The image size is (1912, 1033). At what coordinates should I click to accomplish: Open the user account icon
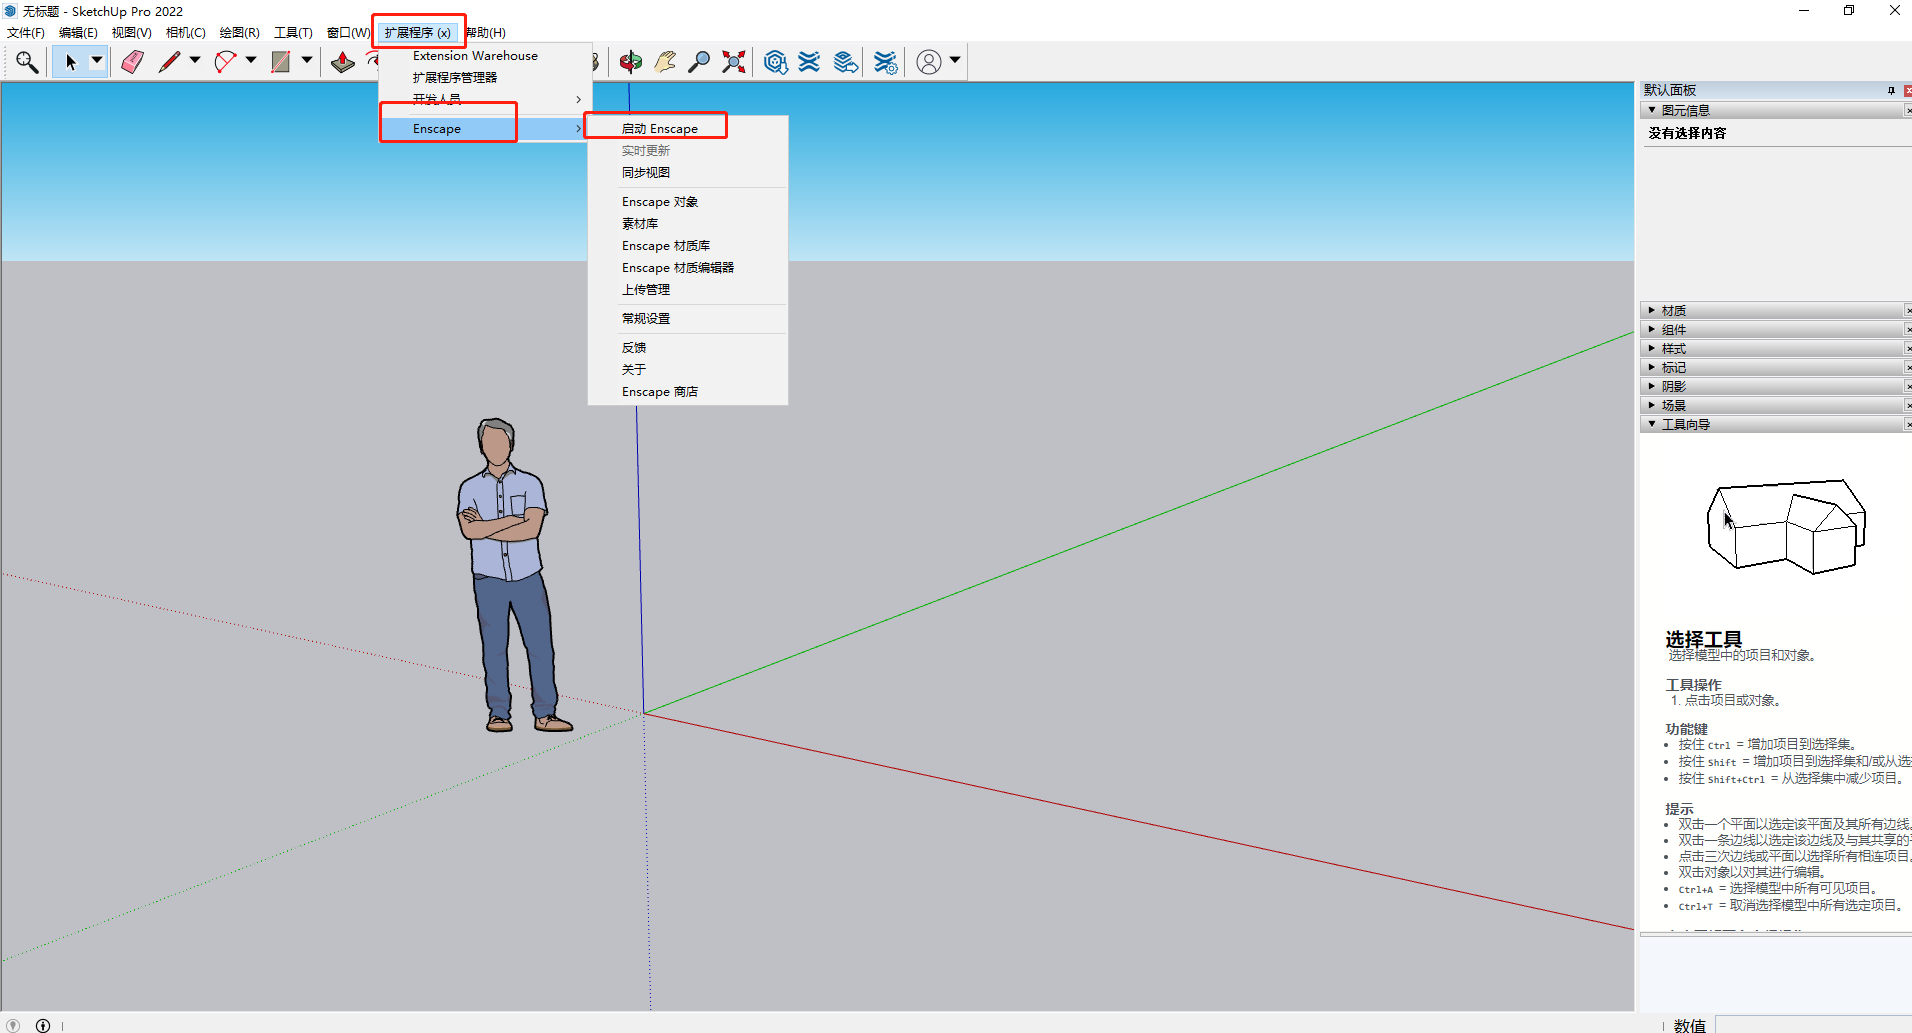pos(928,61)
